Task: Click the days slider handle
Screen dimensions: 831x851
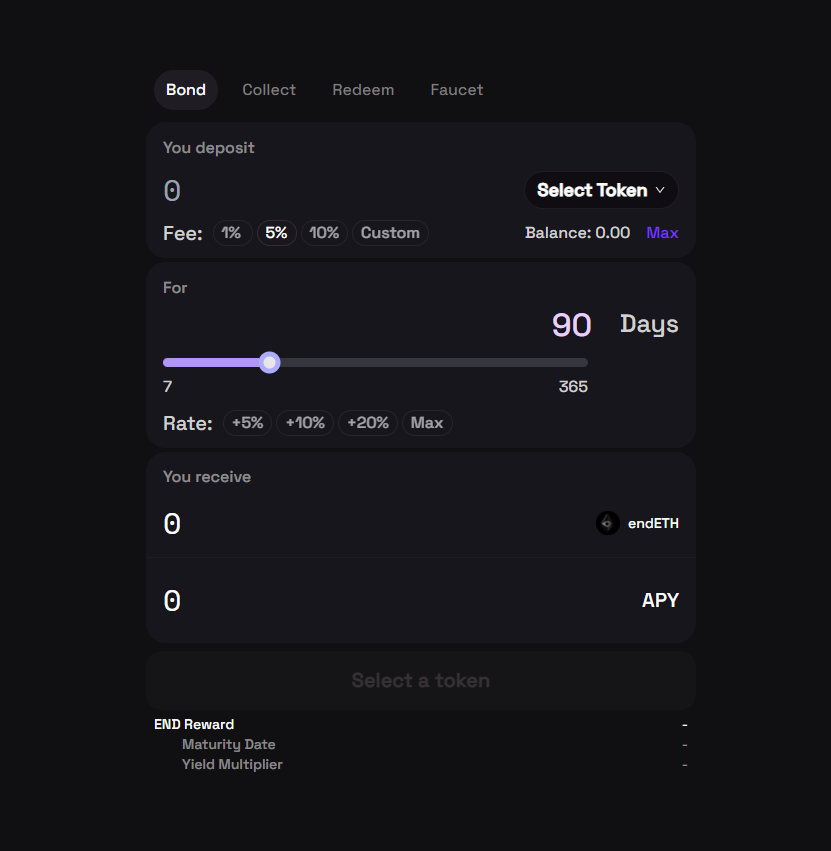Action: coord(269,362)
